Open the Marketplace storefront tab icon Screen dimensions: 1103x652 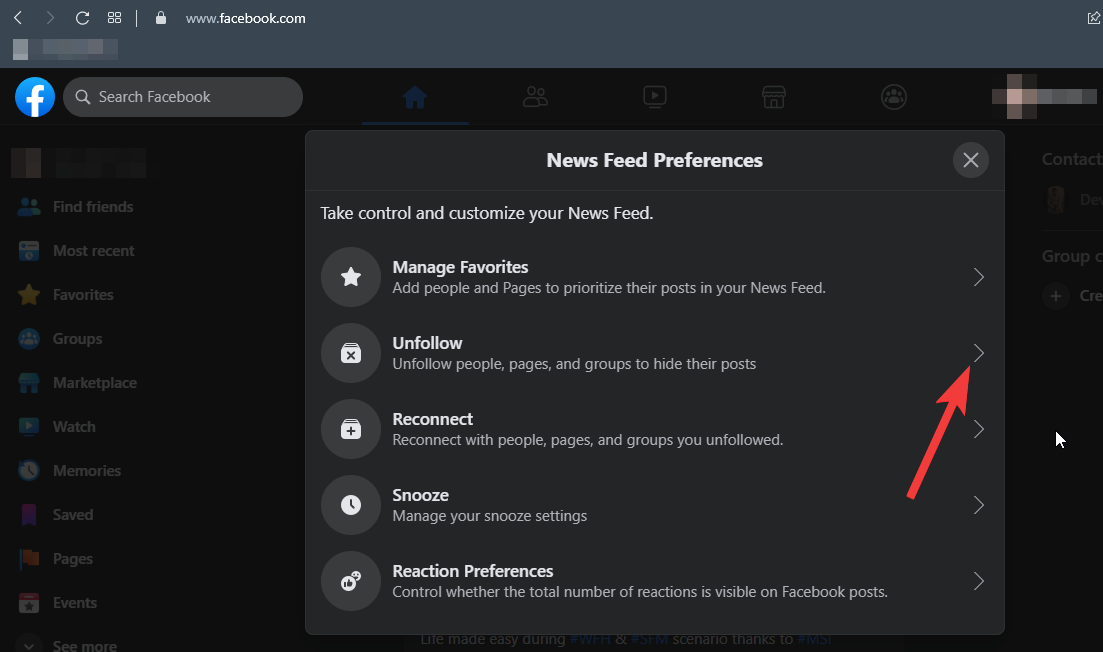773,97
